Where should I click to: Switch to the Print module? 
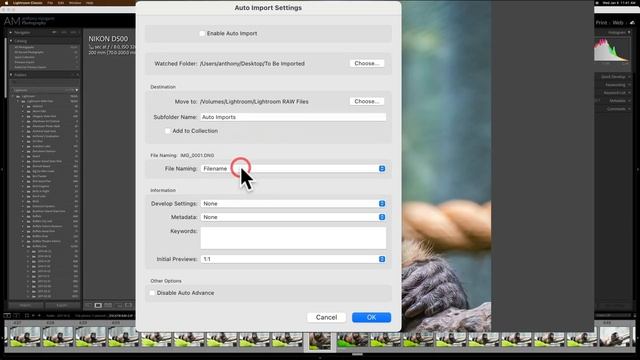click(x=601, y=23)
